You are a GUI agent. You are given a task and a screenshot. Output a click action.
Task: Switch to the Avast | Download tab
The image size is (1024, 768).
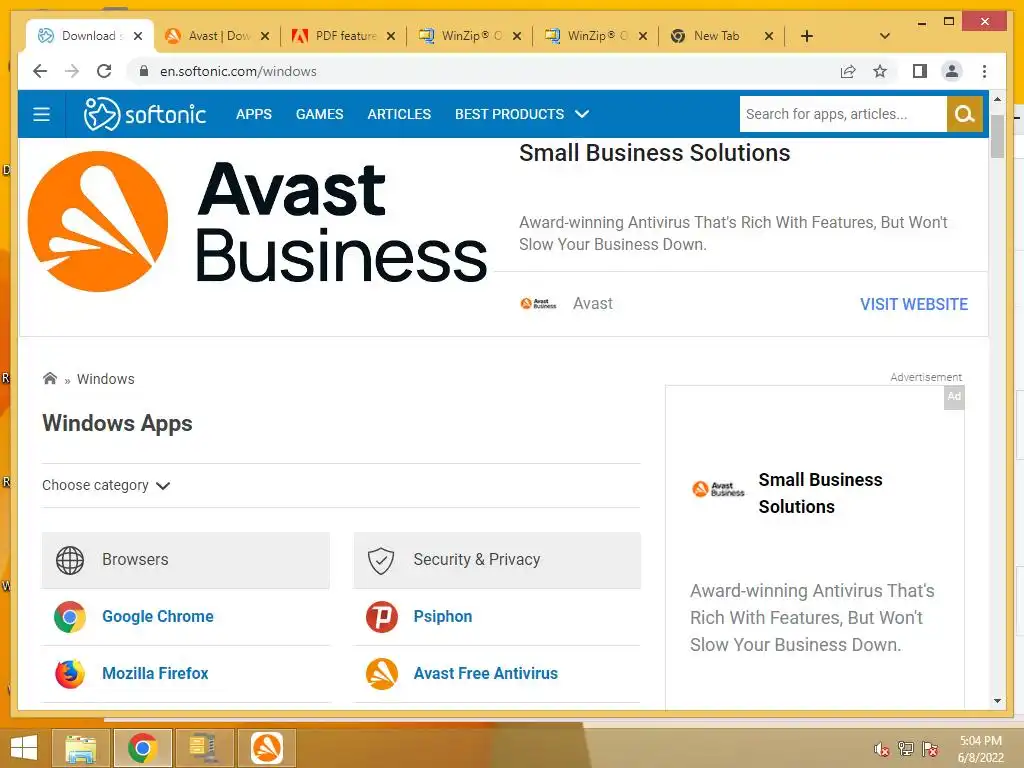[x=216, y=36]
